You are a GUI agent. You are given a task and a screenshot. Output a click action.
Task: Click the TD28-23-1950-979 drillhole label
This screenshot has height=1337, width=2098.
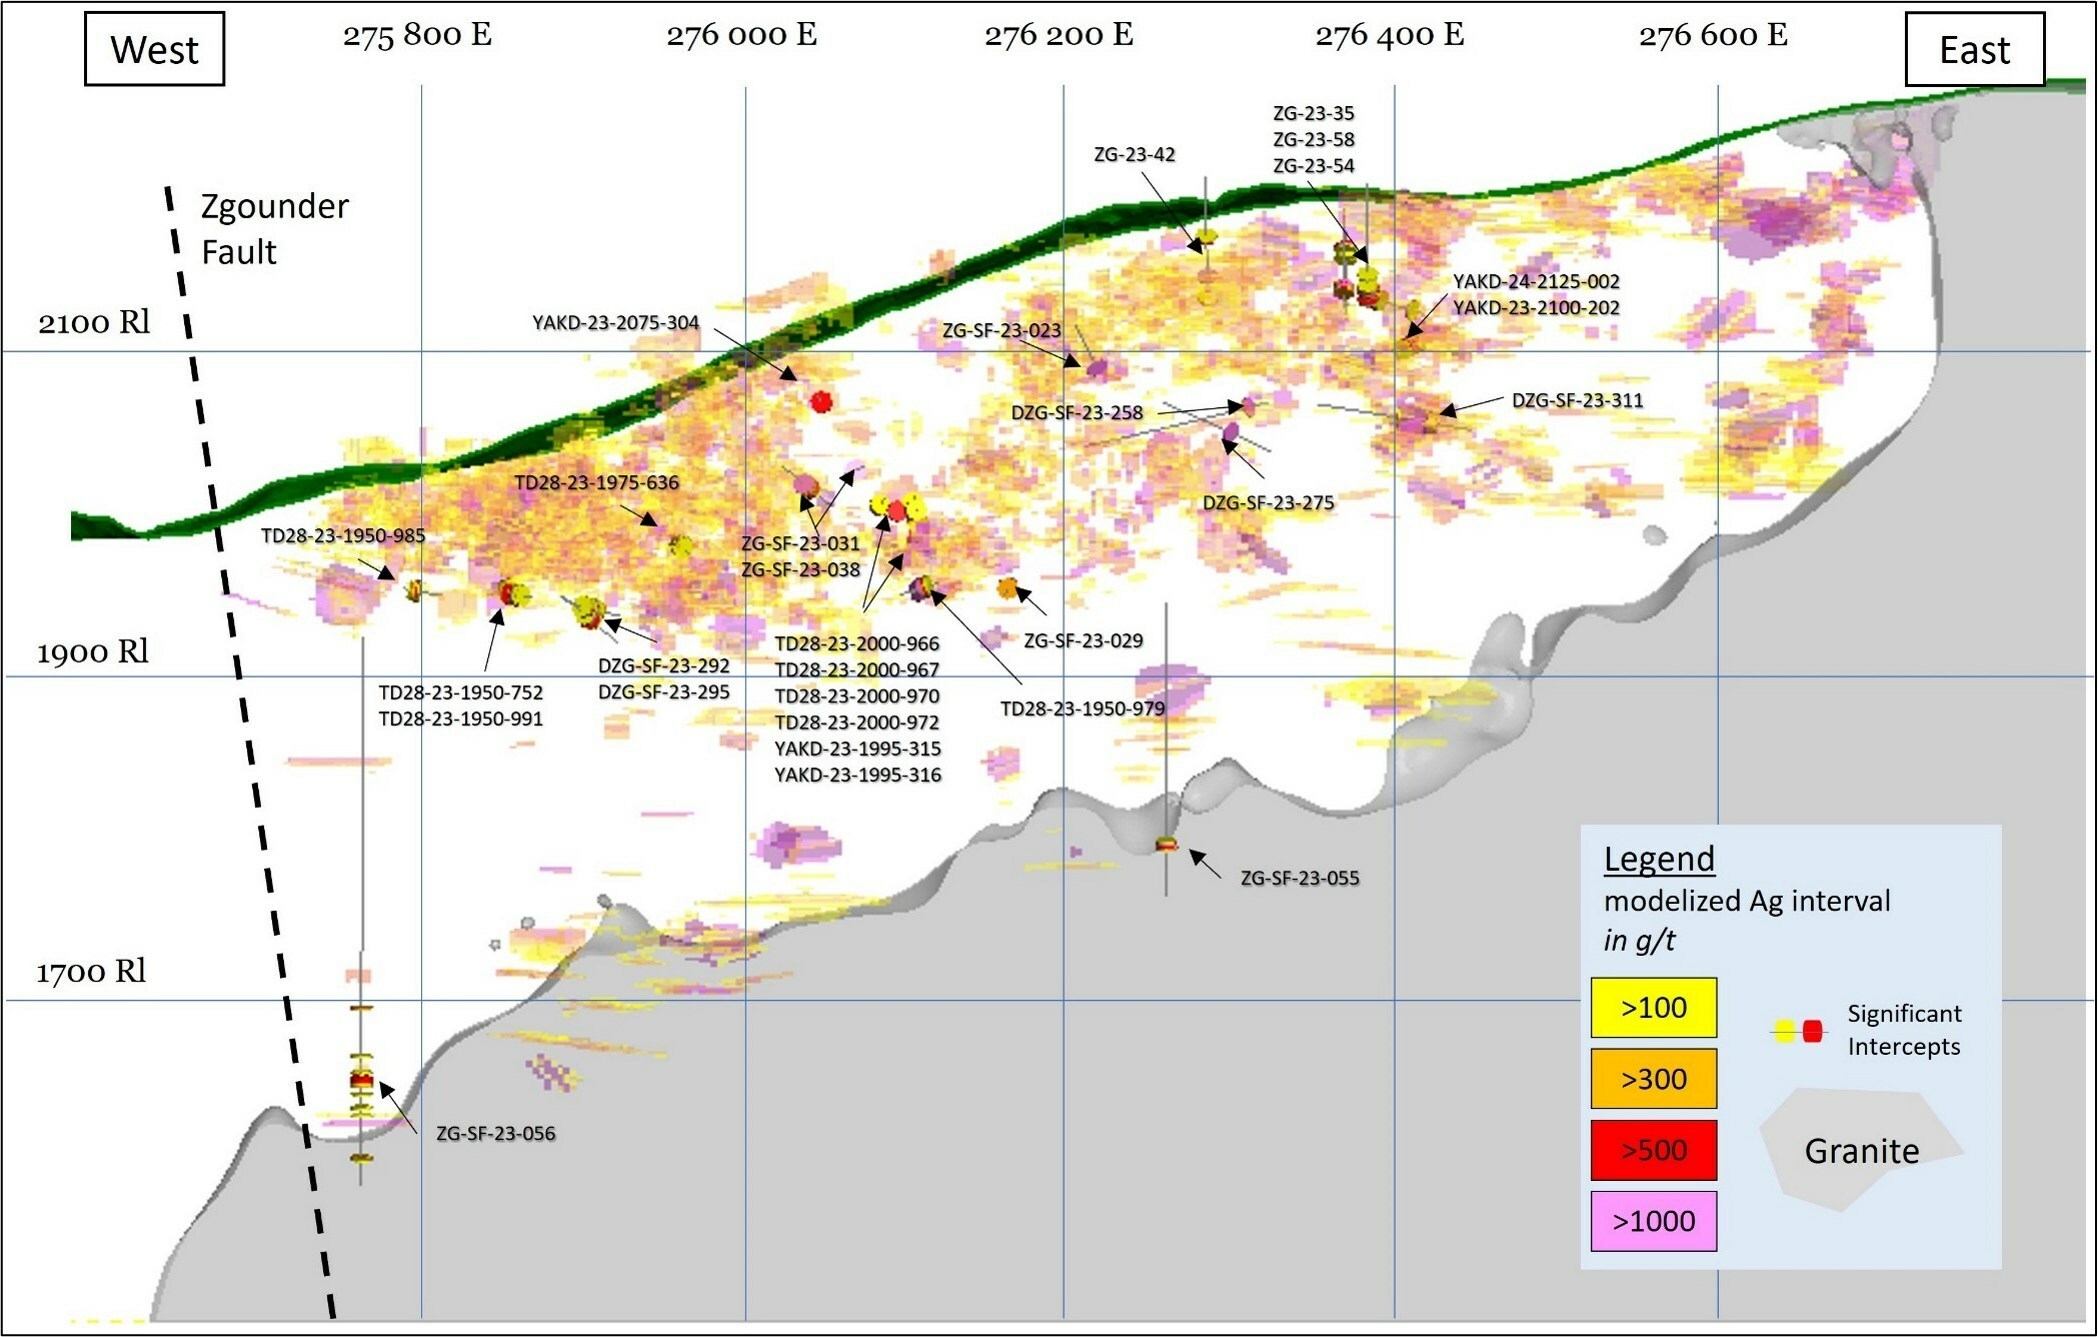pos(1082,709)
